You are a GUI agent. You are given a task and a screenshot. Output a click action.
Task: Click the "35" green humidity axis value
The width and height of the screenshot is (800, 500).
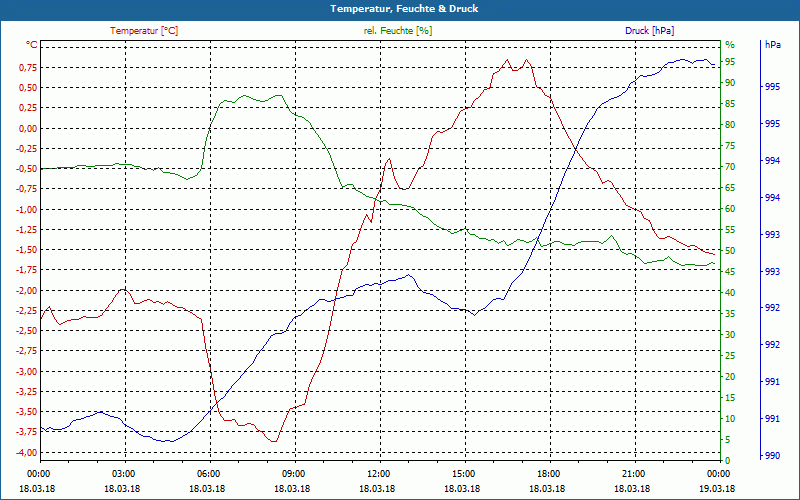coord(730,314)
